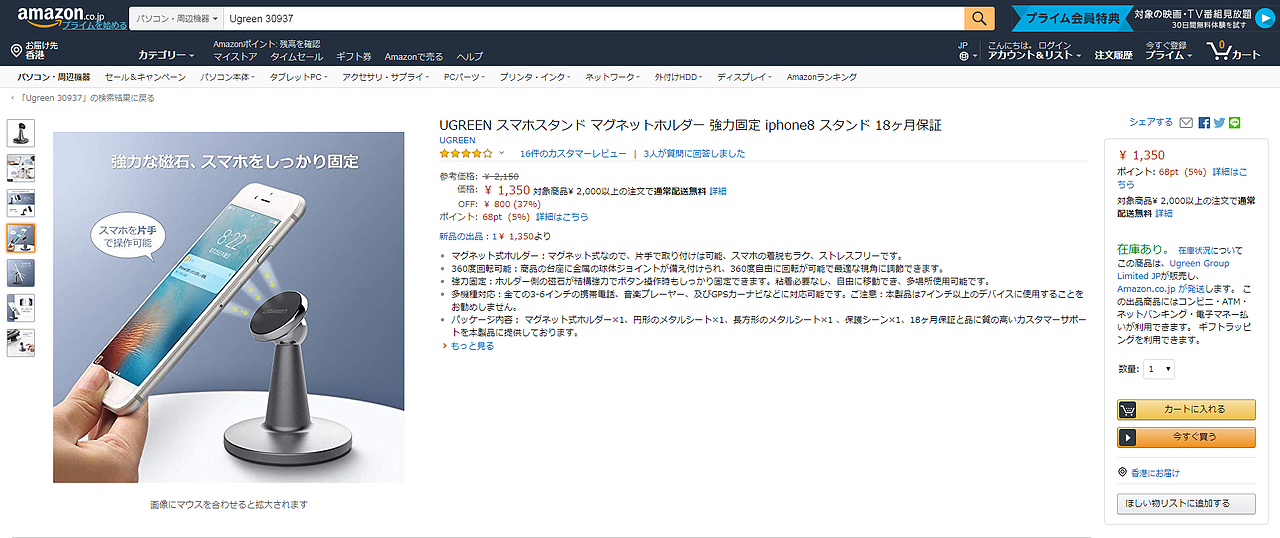Return to Ugreen 30937 search results link
The width and height of the screenshot is (1280, 538).
[86, 98]
